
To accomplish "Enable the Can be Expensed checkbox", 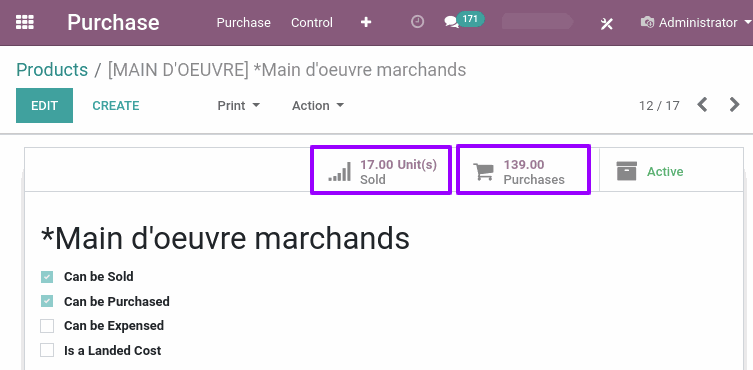I will (x=47, y=326).
